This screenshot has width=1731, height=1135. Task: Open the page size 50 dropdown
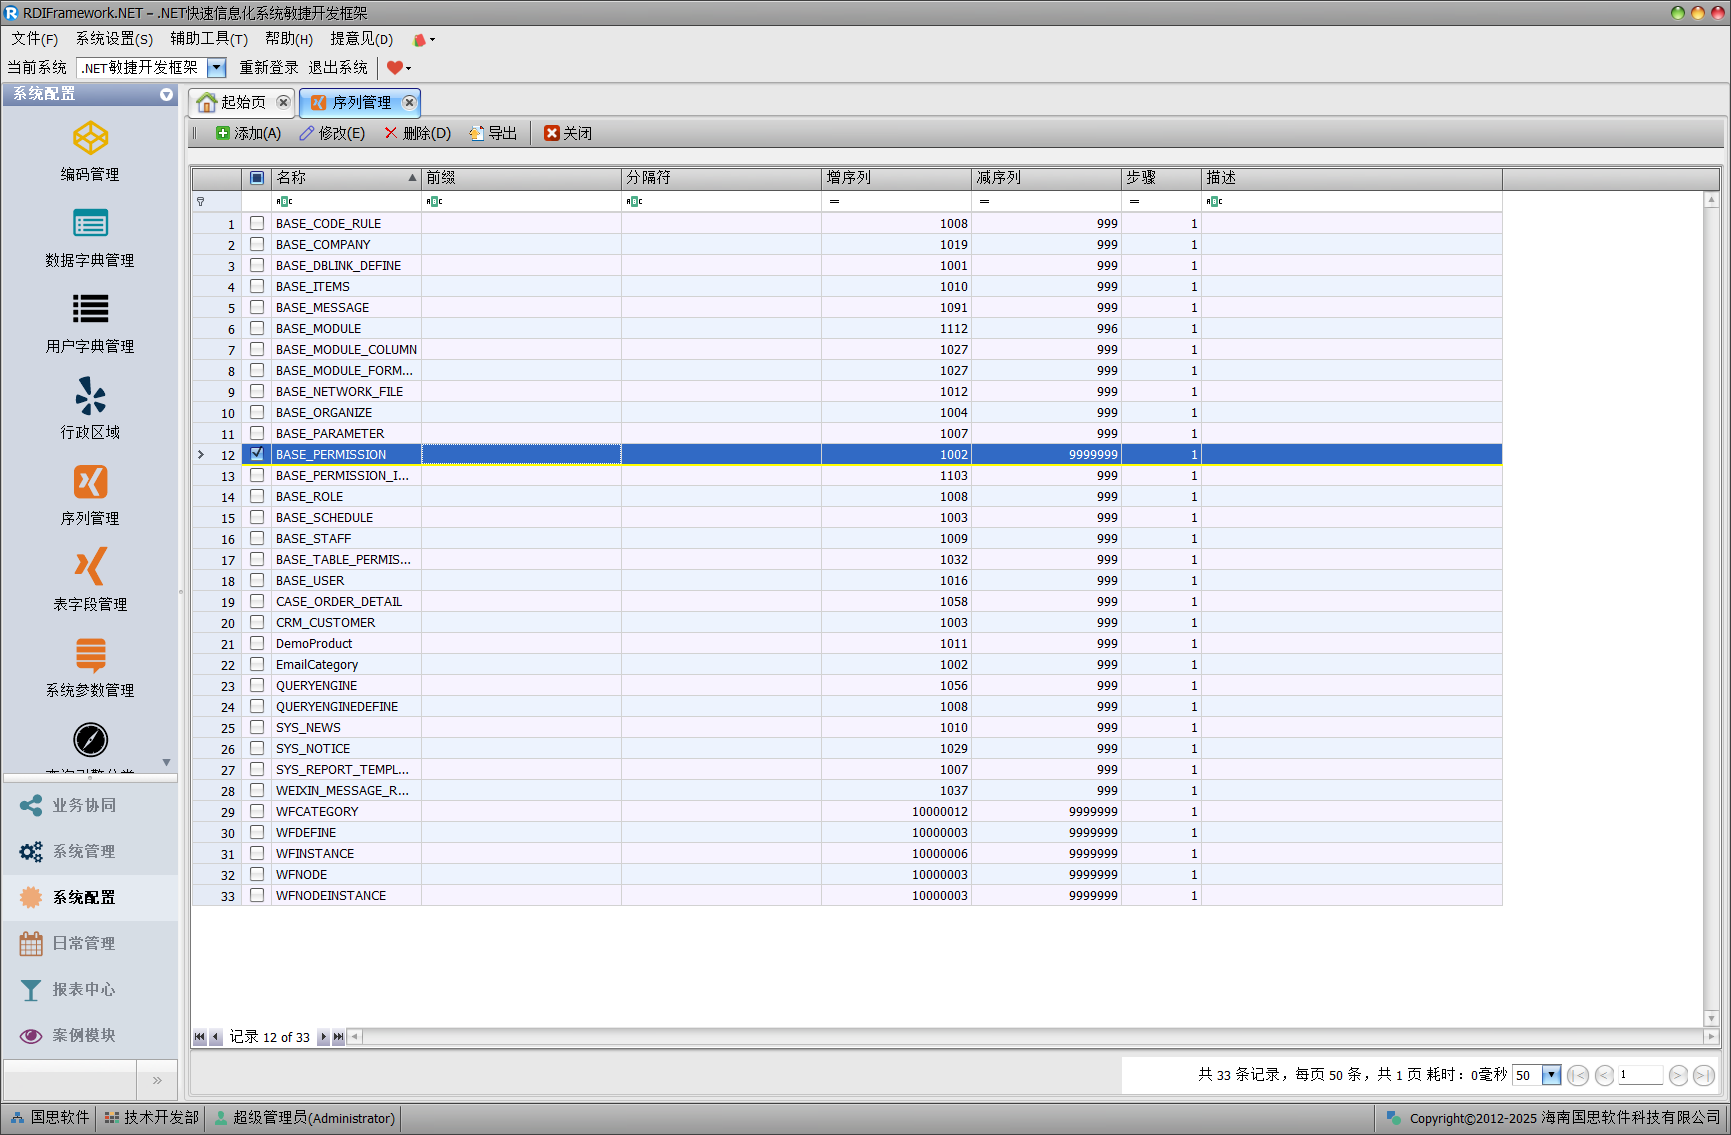(x=1551, y=1075)
